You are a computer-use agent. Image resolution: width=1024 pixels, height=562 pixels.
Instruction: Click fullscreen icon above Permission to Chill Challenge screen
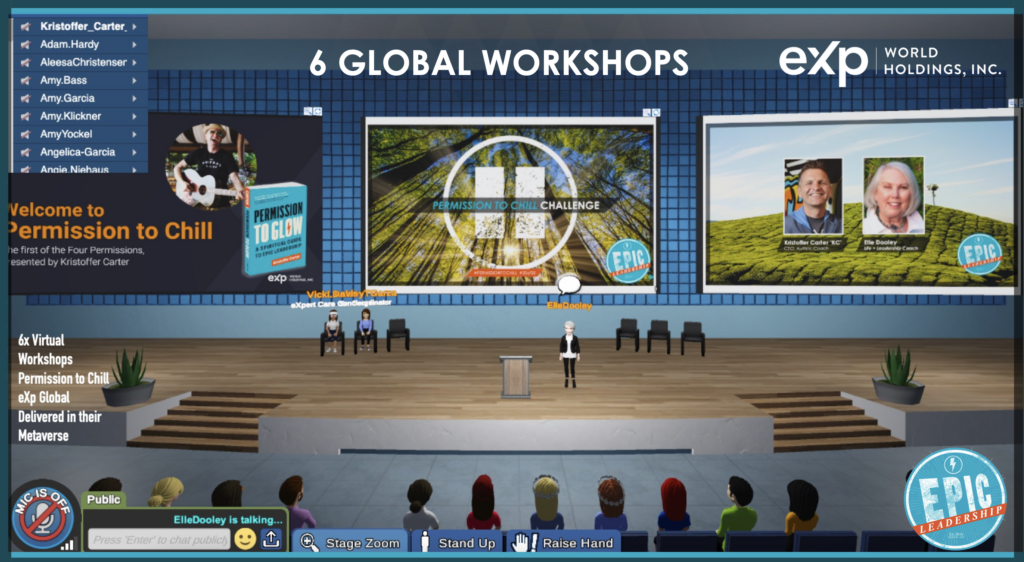point(656,112)
